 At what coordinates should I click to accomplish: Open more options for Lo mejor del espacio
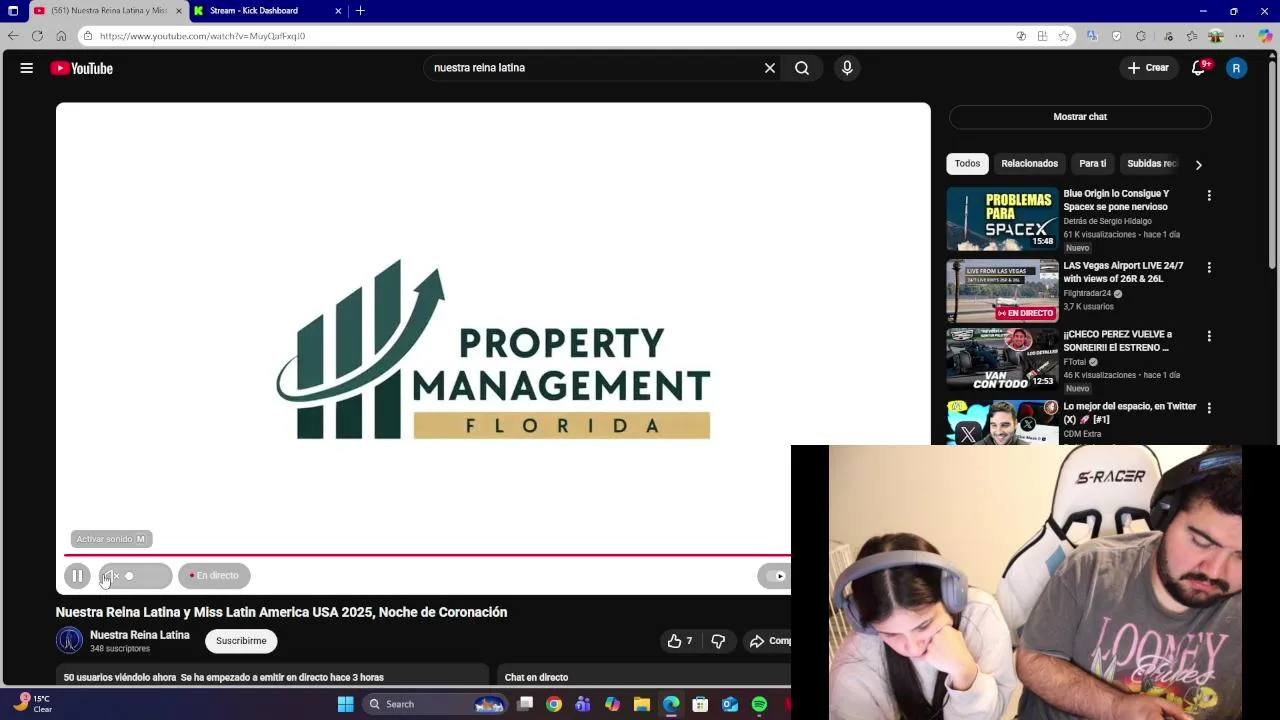pyautogui.click(x=1209, y=408)
